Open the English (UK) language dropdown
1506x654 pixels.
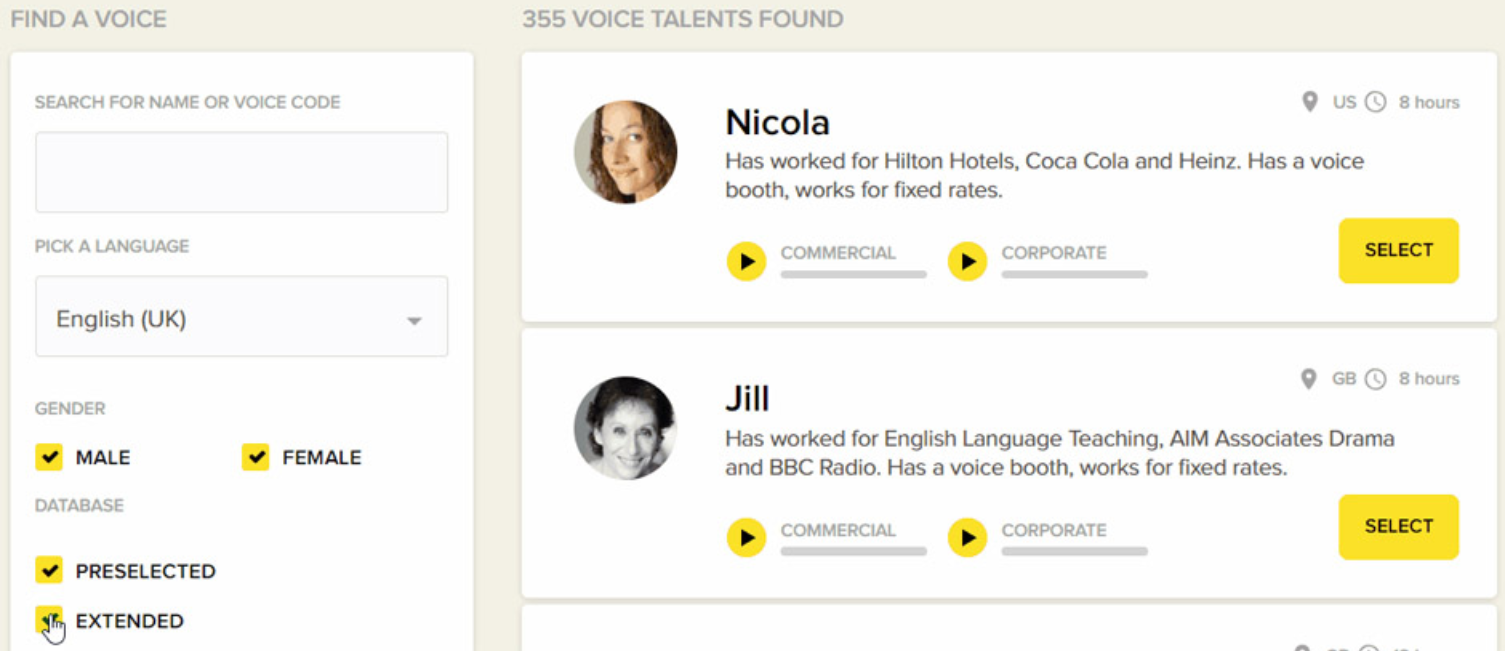click(x=241, y=319)
